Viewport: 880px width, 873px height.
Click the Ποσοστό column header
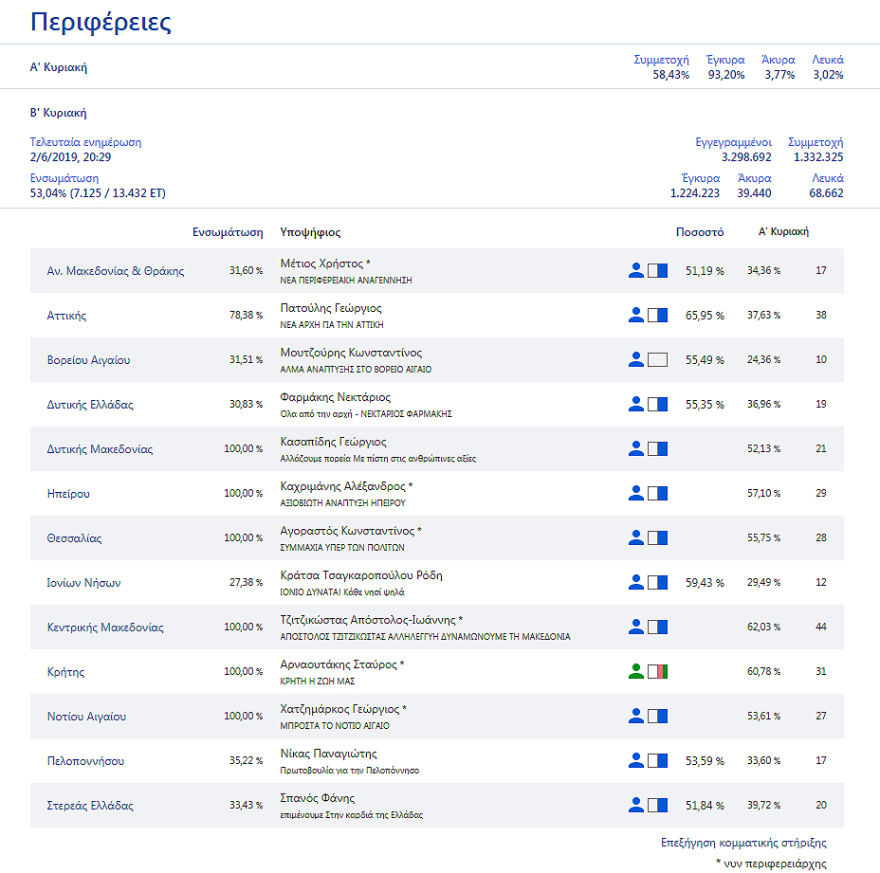tap(699, 232)
